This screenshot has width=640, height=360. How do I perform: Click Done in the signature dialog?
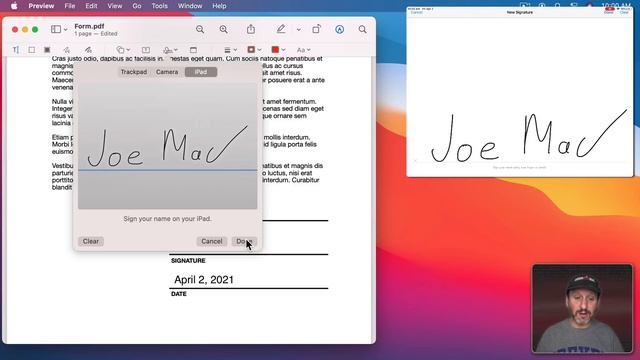pos(244,241)
